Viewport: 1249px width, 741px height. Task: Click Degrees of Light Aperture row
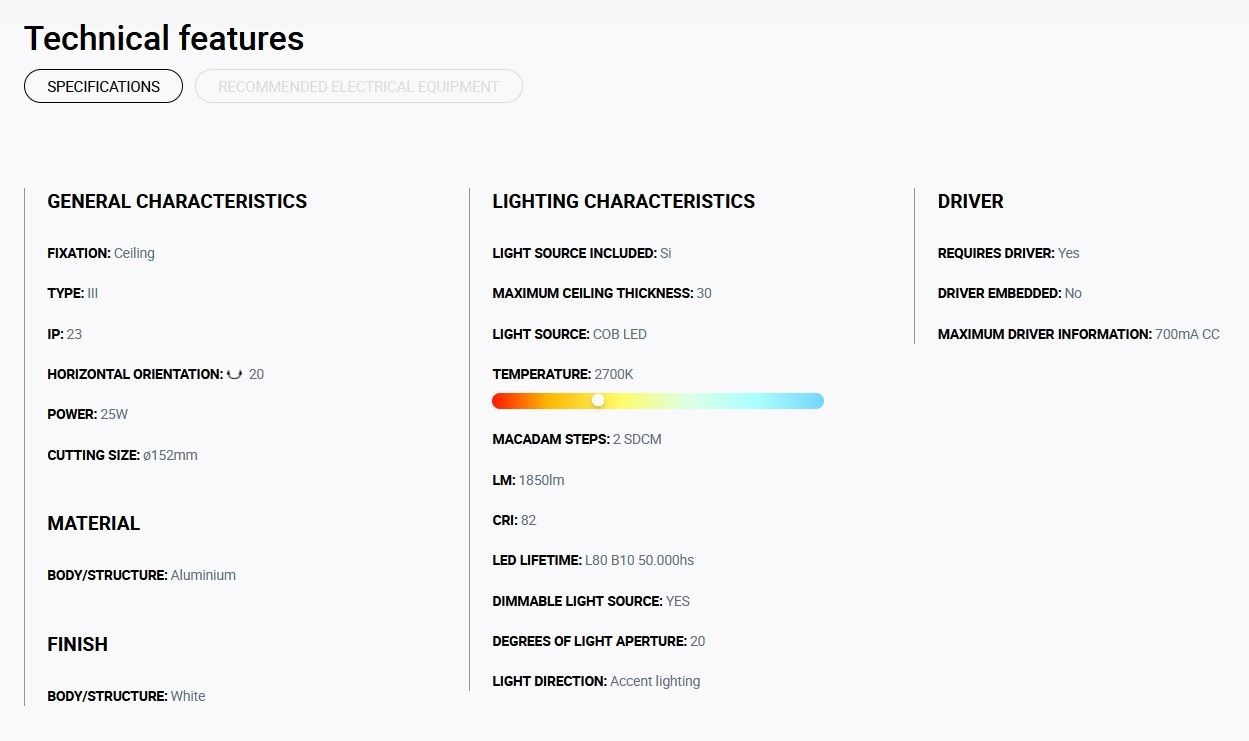(x=599, y=641)
